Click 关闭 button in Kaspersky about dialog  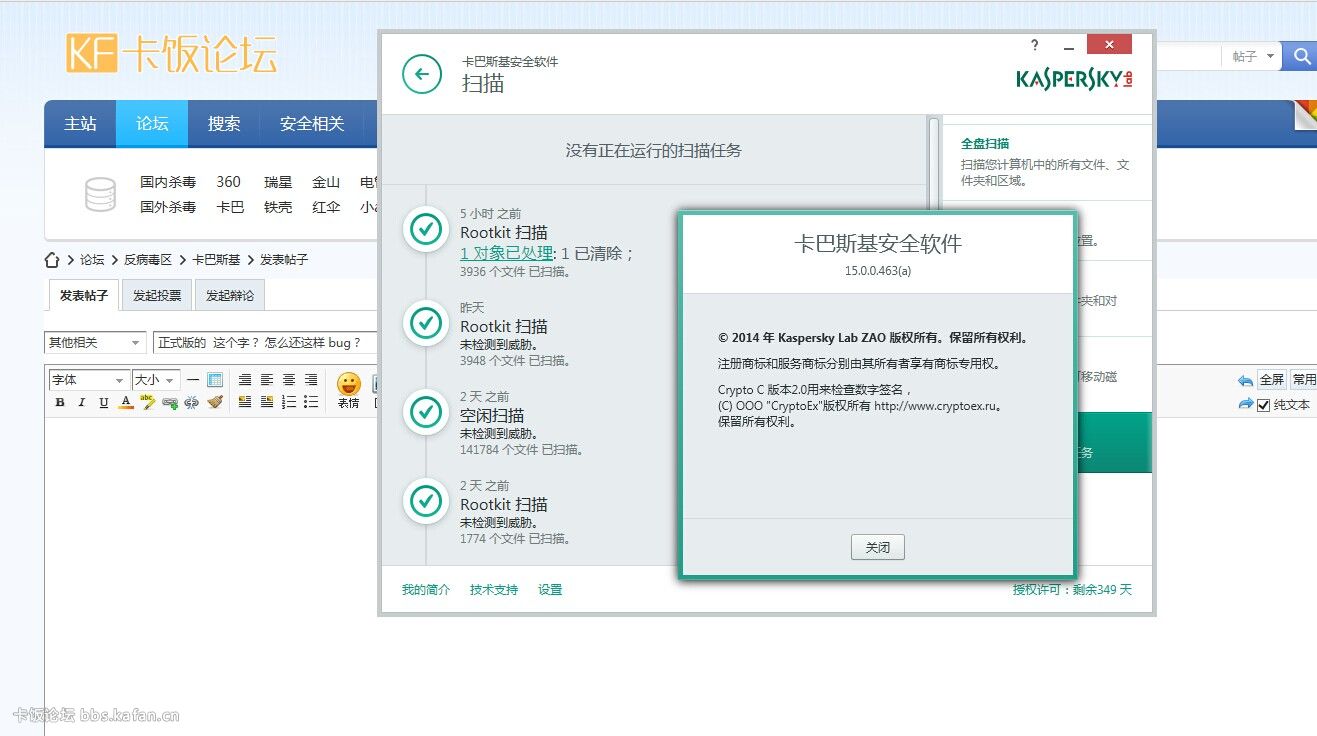coord(877,547)
